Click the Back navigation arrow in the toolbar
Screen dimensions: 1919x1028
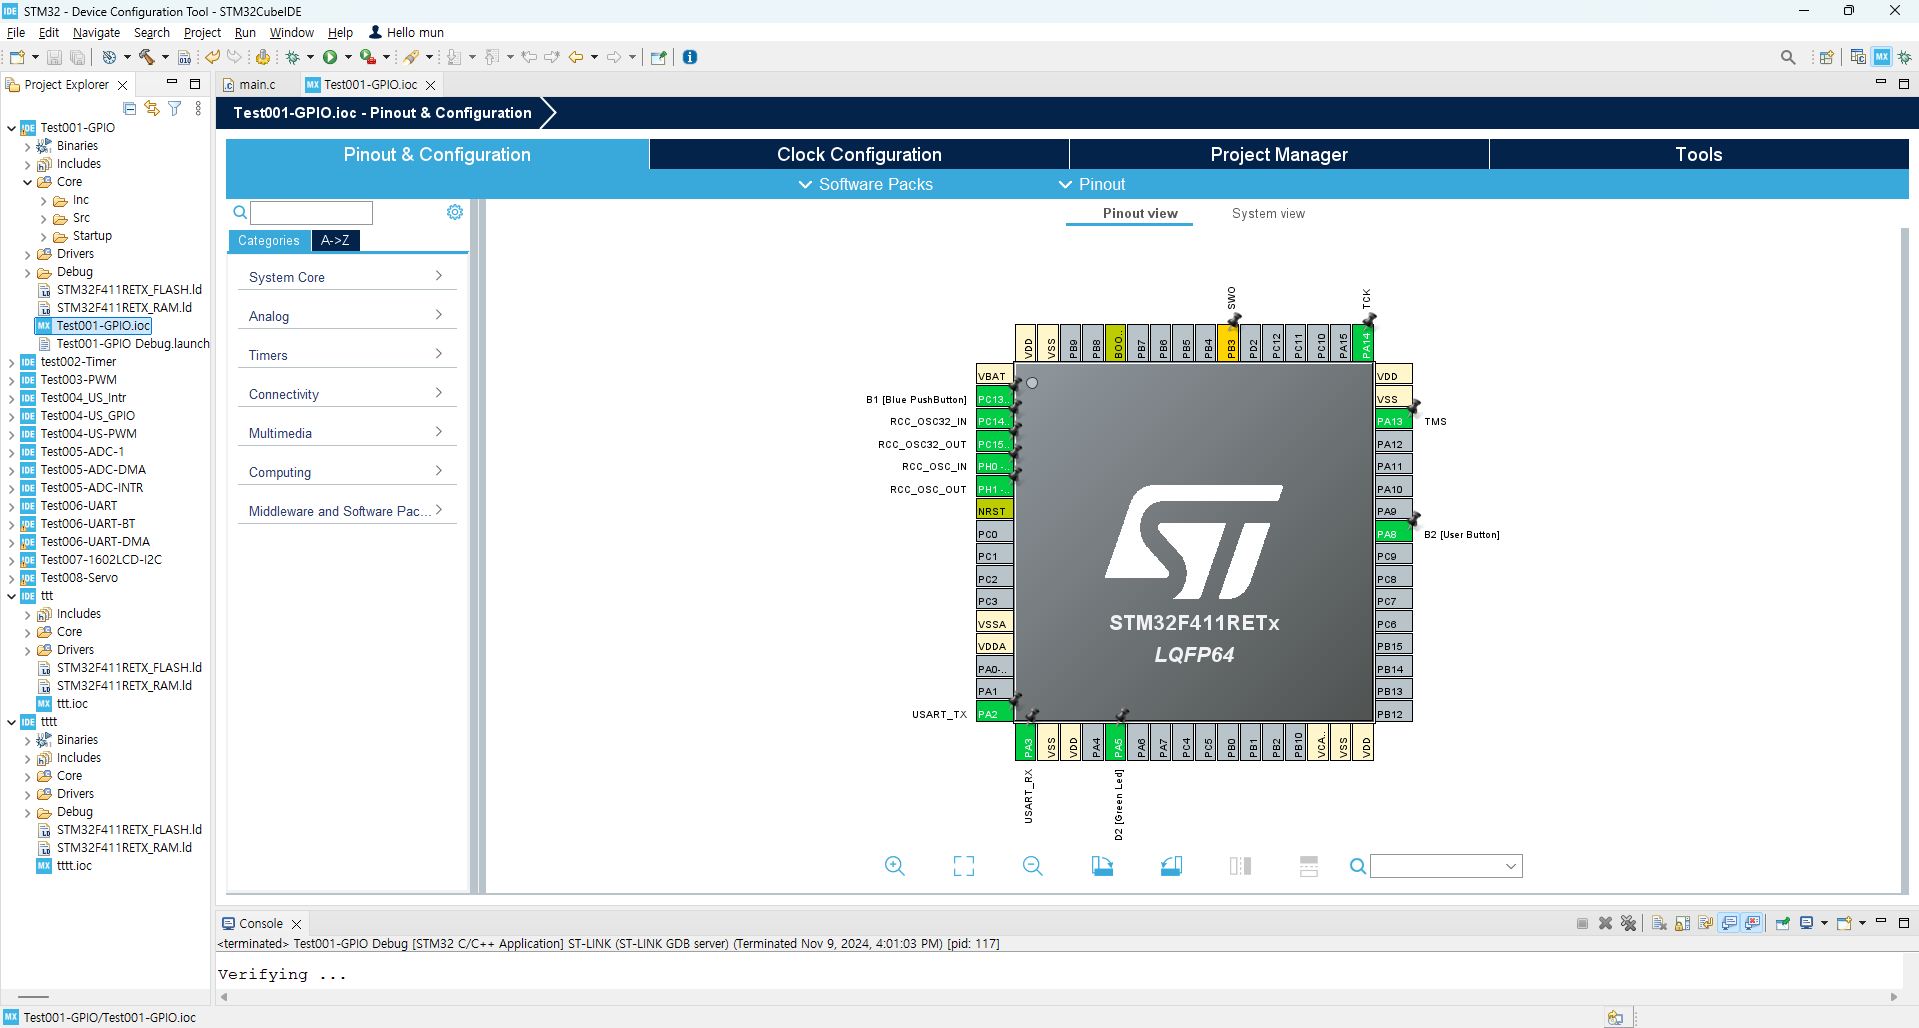[576, 57]
